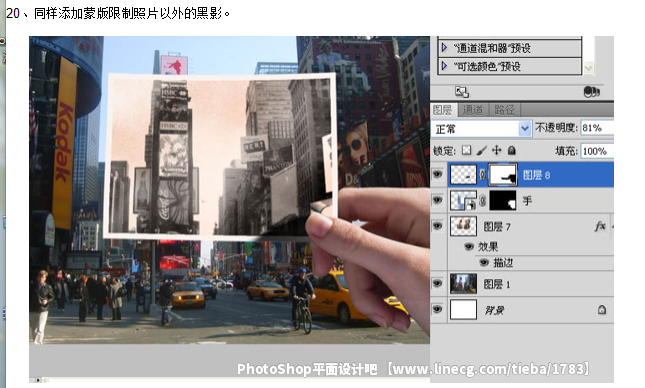Switch to the 通道 tab

pos(472,109)
